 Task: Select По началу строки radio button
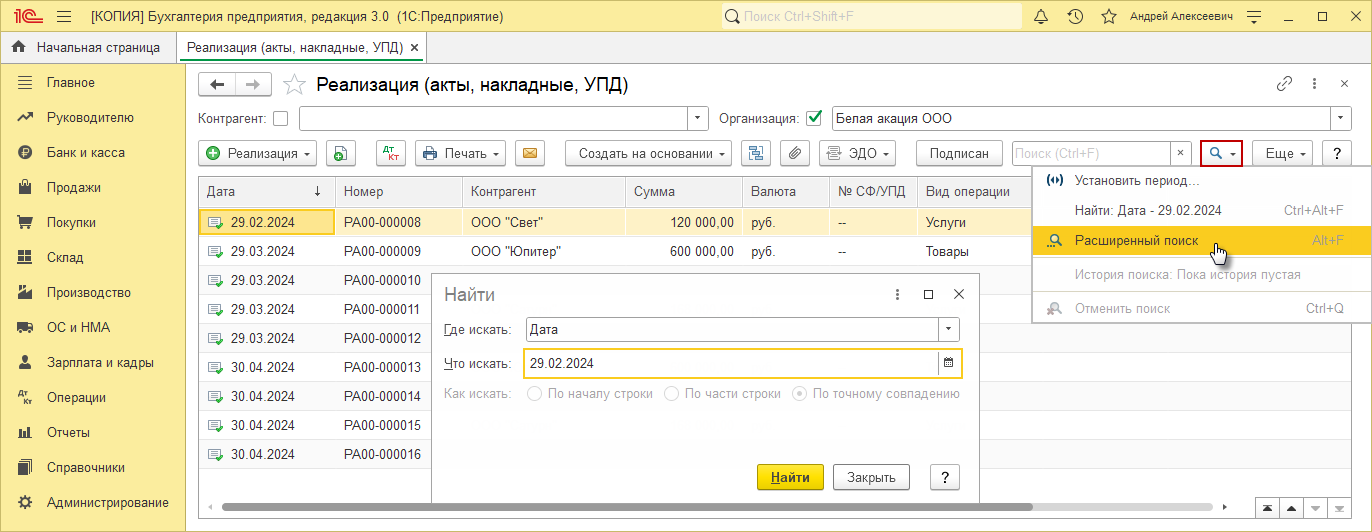(x=533, y=394)
